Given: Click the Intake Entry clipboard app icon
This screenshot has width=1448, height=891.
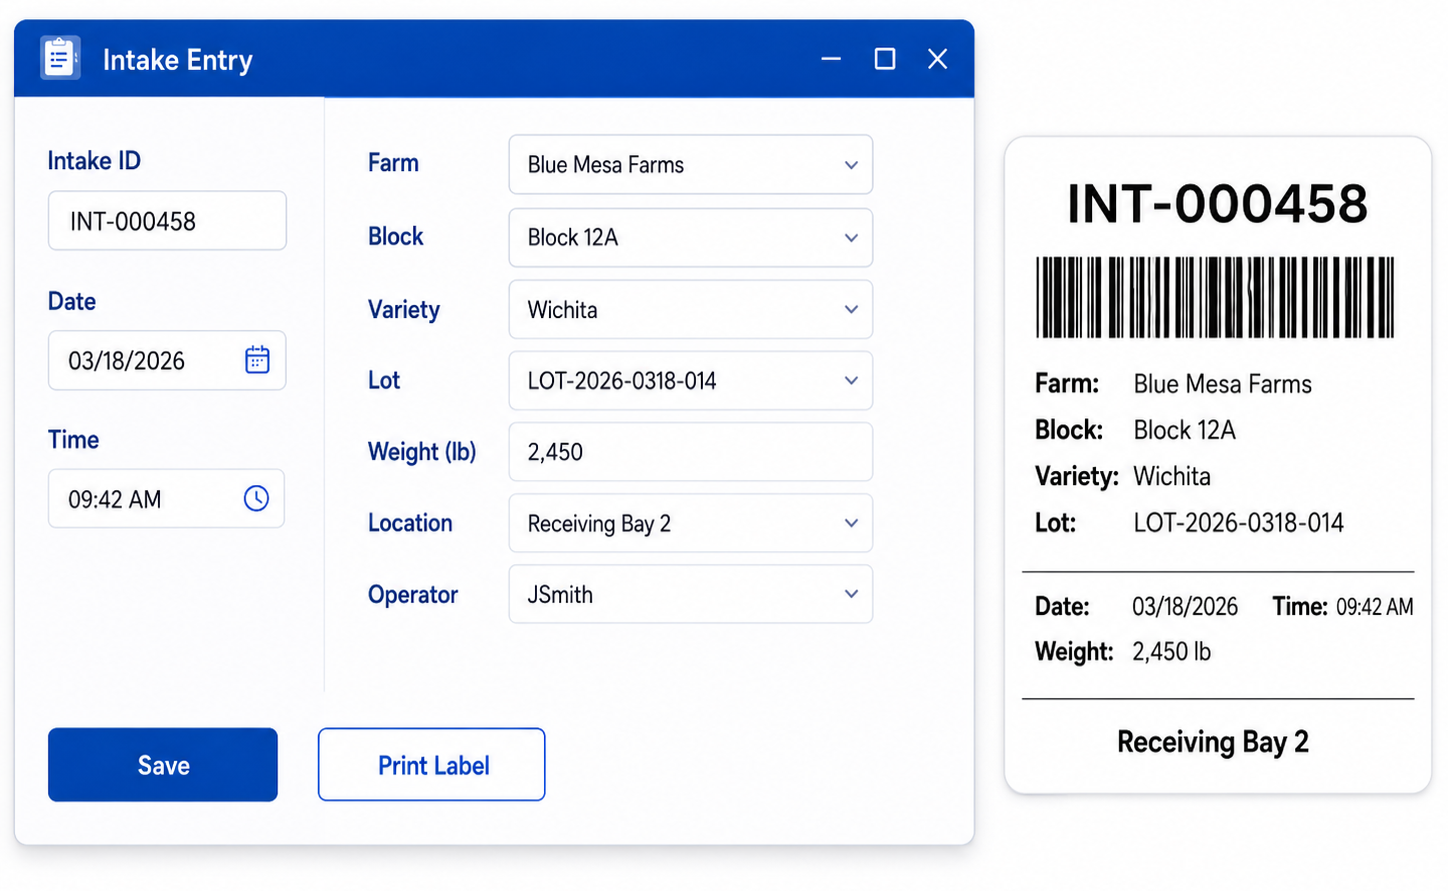Looking at the screenshot, I should pyautogui.click(x=60, y=58).
